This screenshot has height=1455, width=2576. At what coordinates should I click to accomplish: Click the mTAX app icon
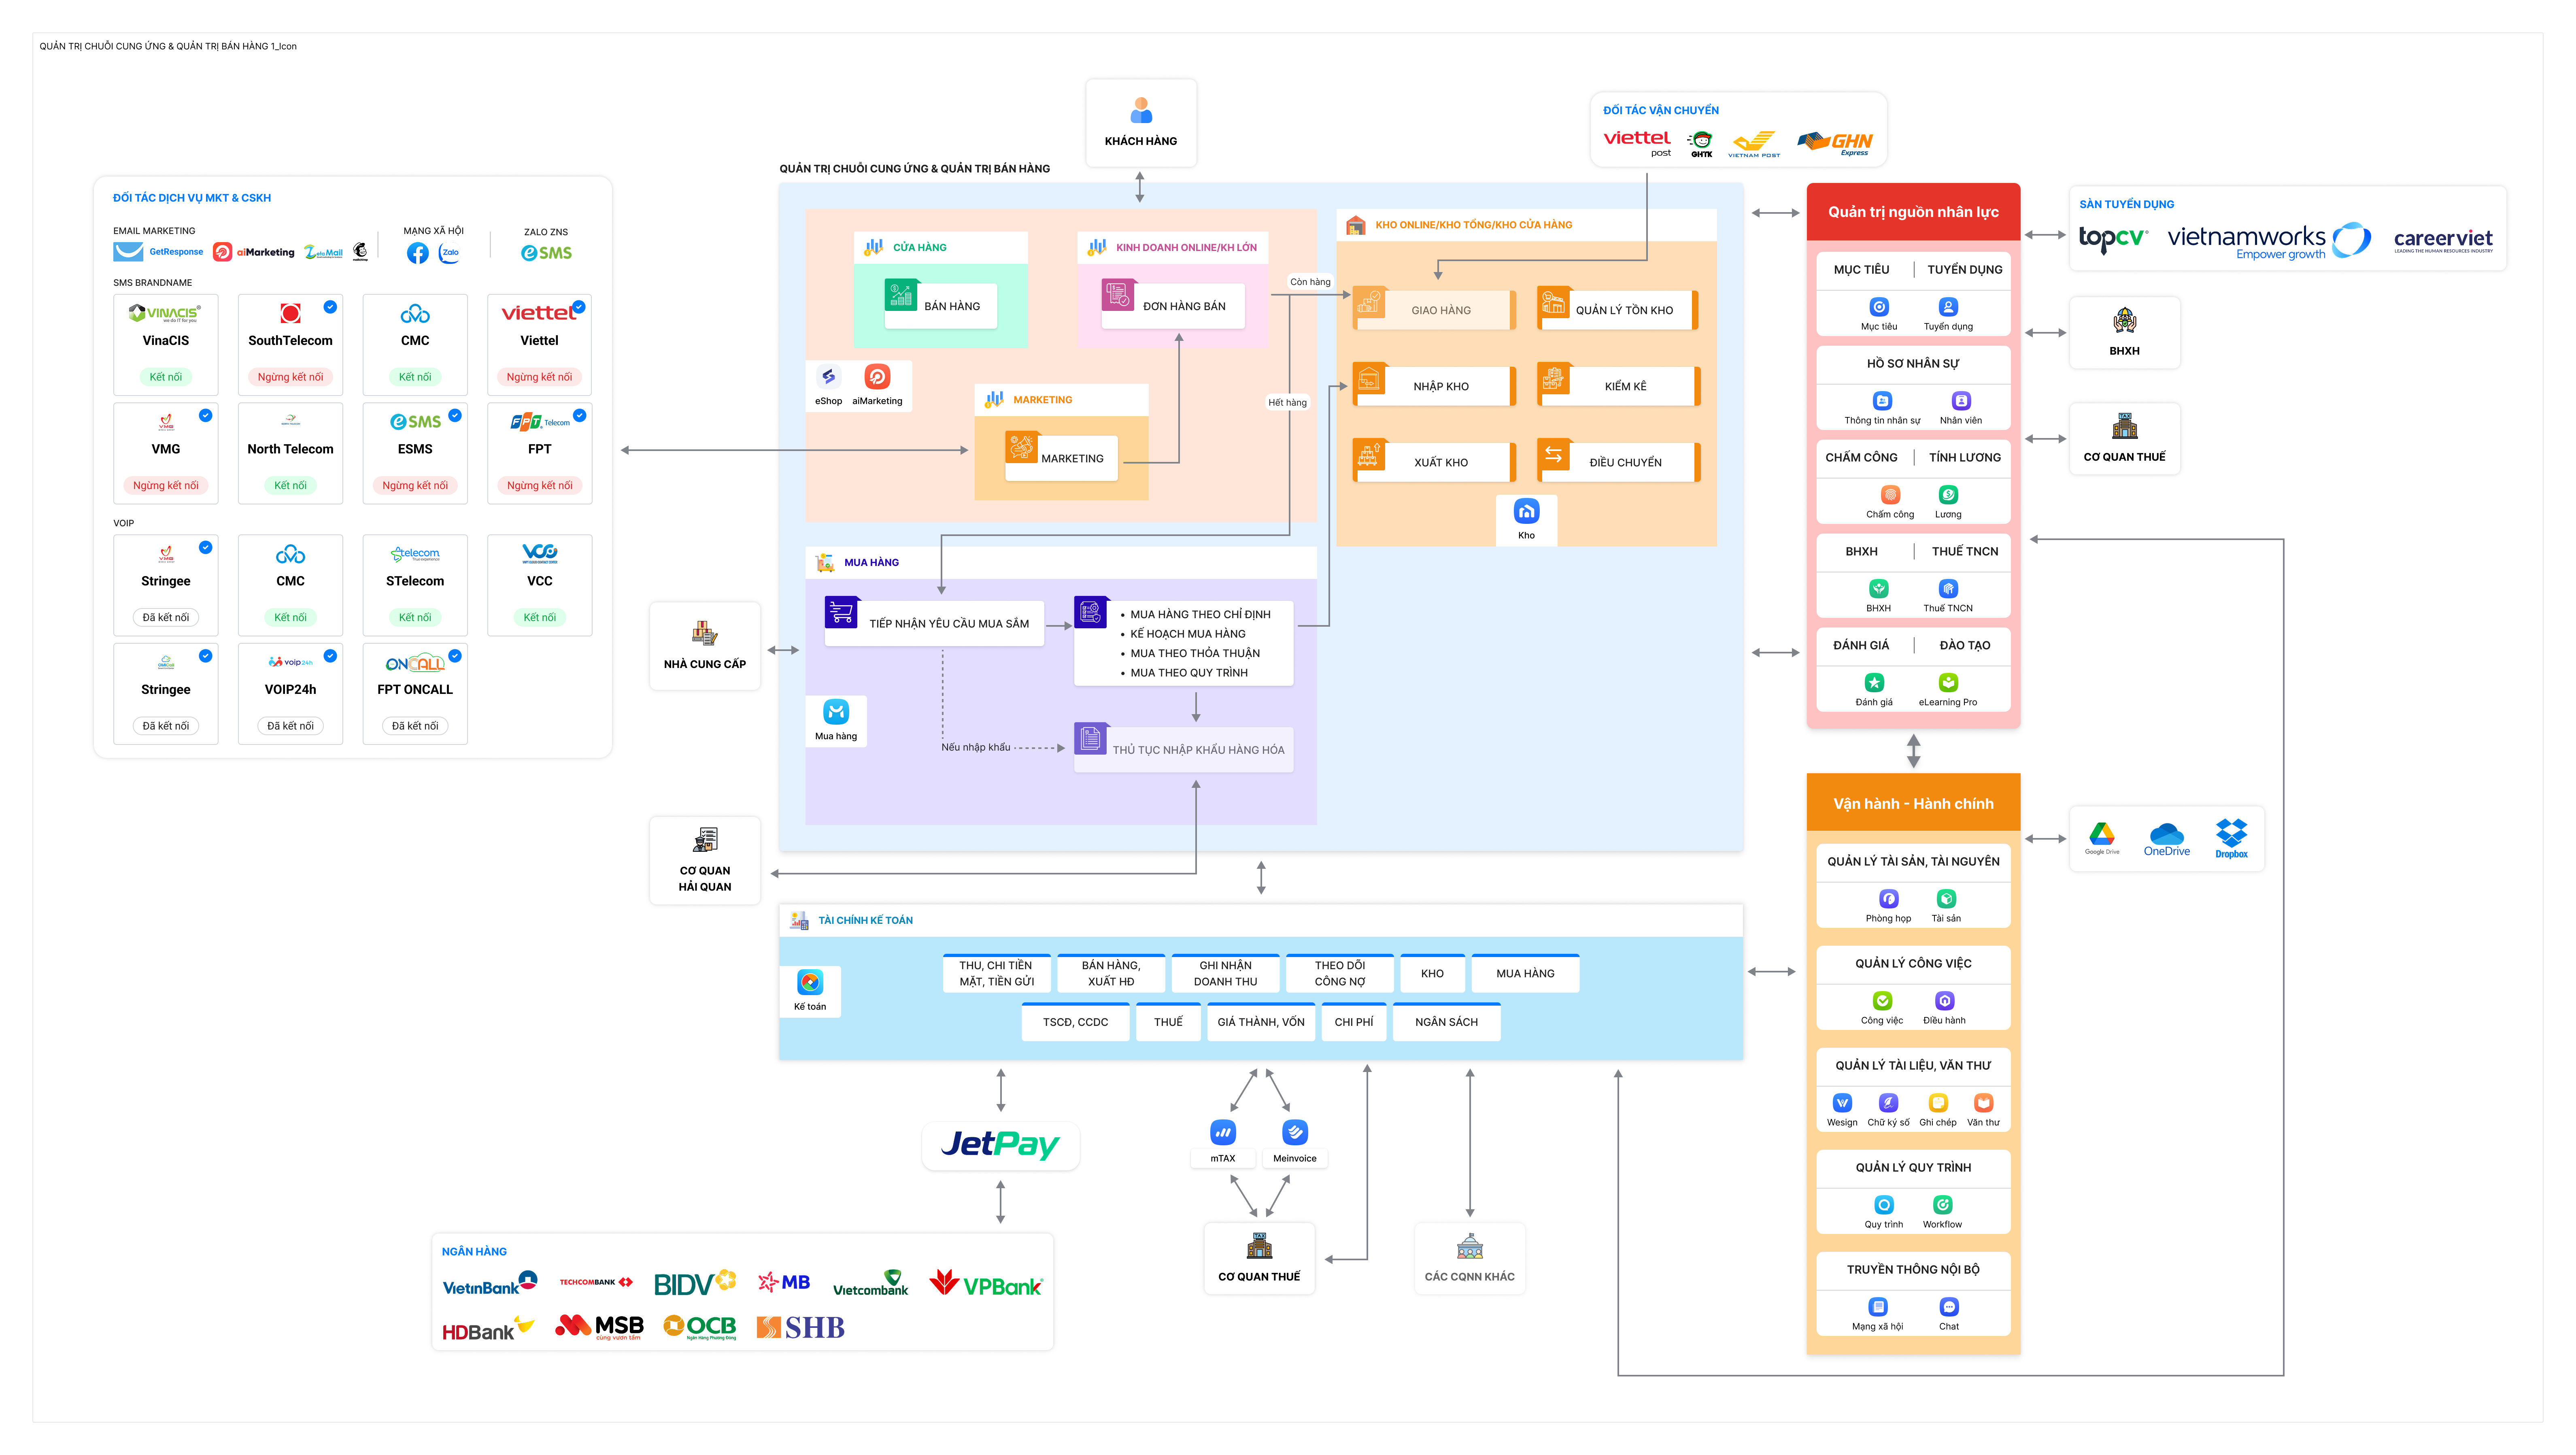1222,1133
